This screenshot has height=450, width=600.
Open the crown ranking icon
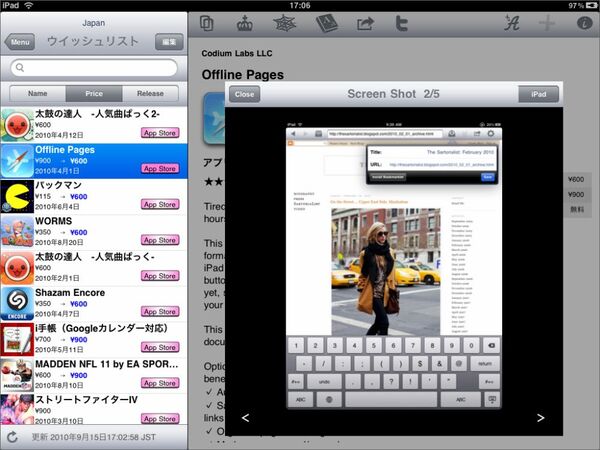tap(245, 24)
